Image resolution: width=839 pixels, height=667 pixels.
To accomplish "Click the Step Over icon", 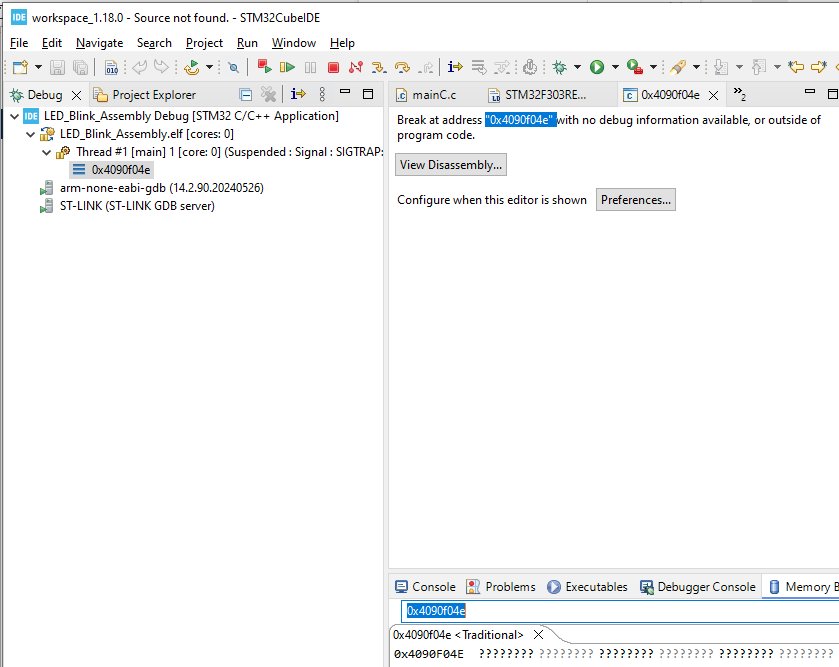I will click(x=402, y=67).
